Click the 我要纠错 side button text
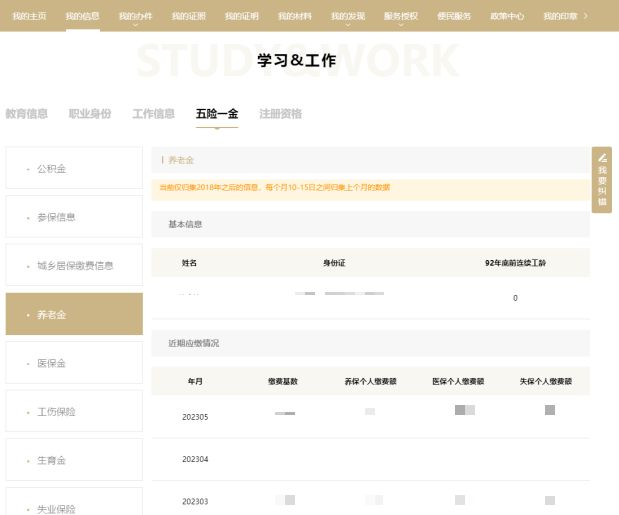 [x=602, y=185]
